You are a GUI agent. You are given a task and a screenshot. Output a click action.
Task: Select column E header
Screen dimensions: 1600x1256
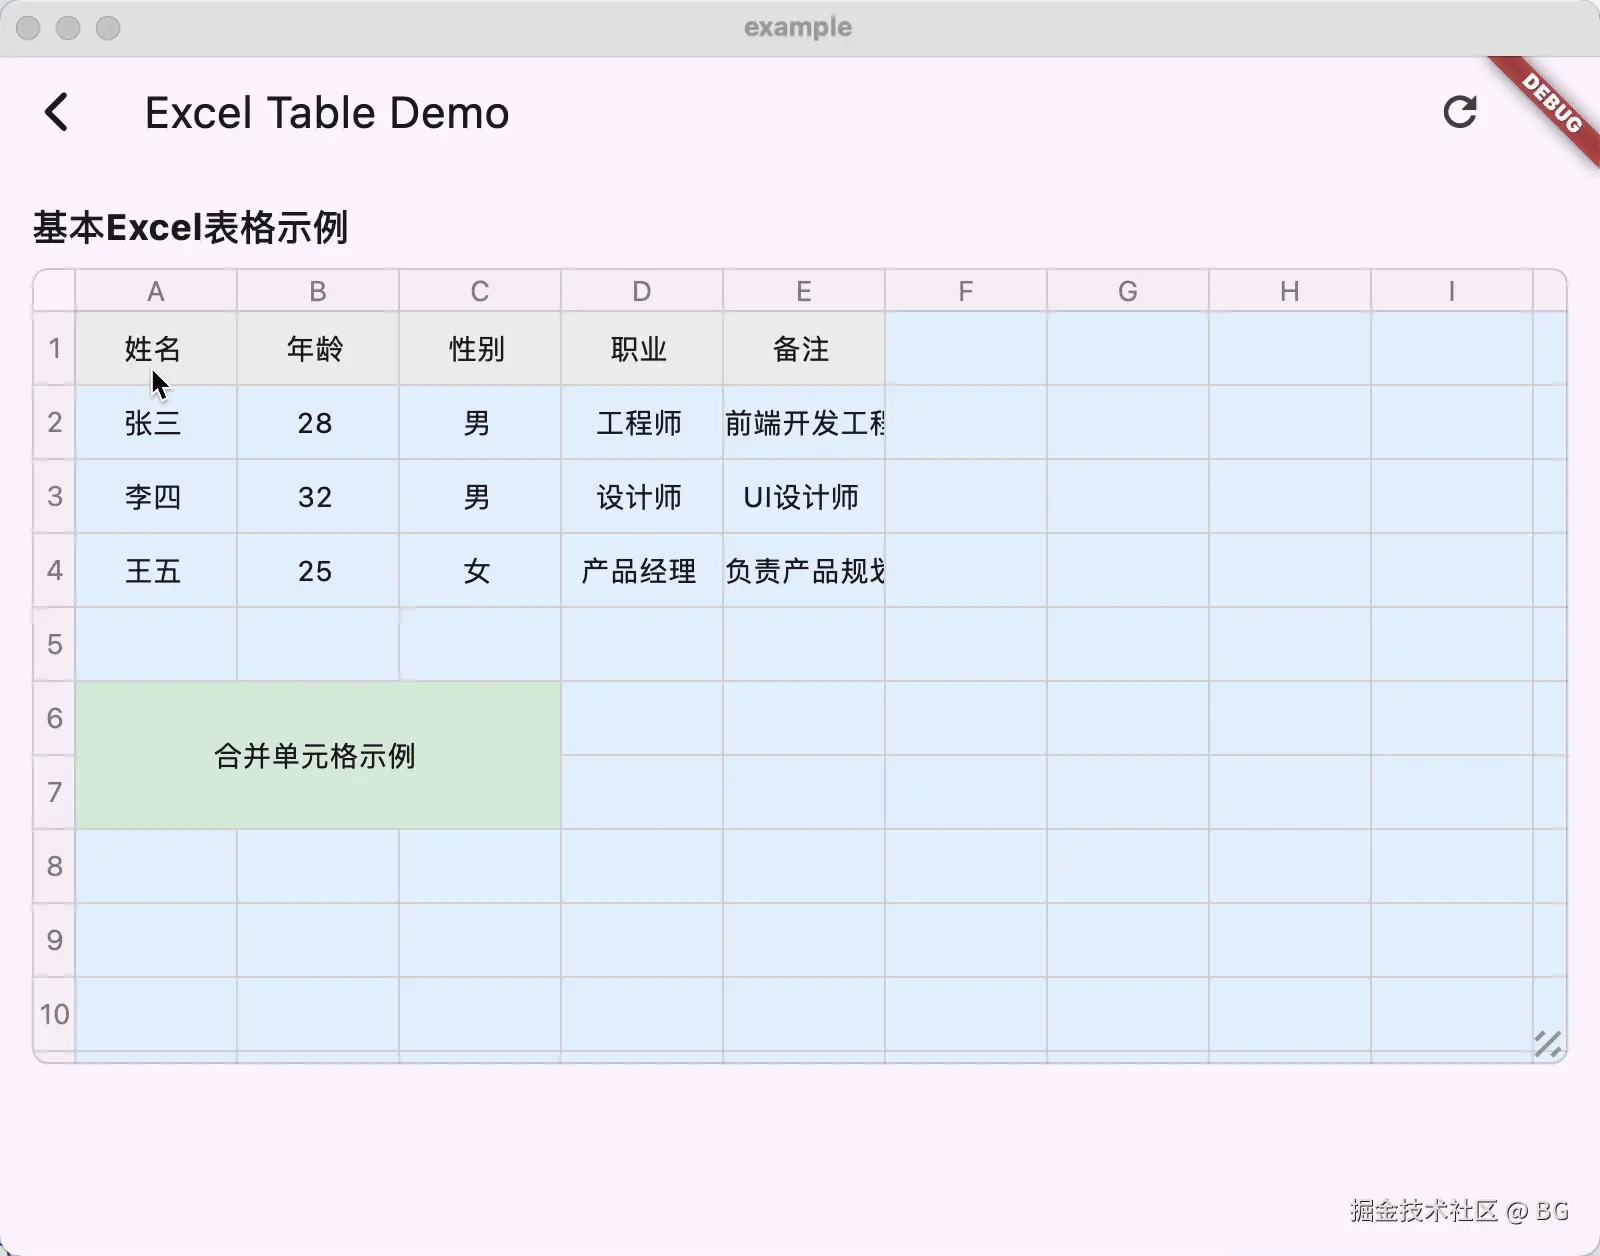(x=804, y=291)
